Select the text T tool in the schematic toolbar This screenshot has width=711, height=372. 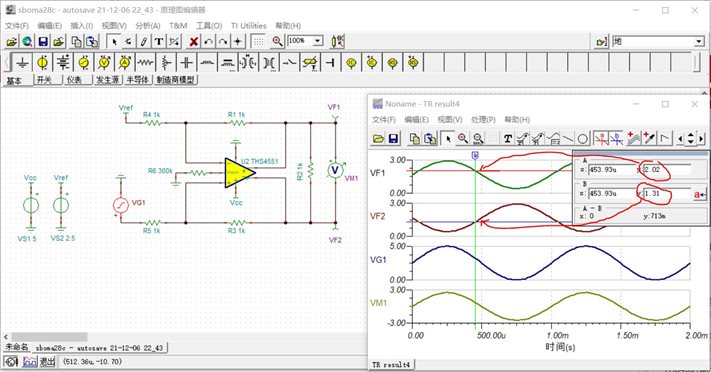pos(159,42)
